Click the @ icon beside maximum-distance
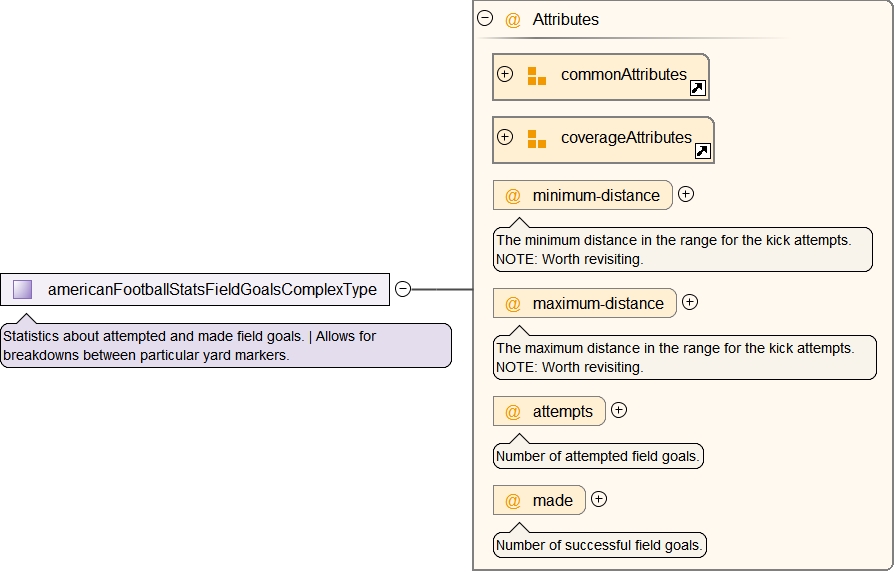The width and height of the screenshot is (895, 572). pyautogui.click(x=513, y=304)
